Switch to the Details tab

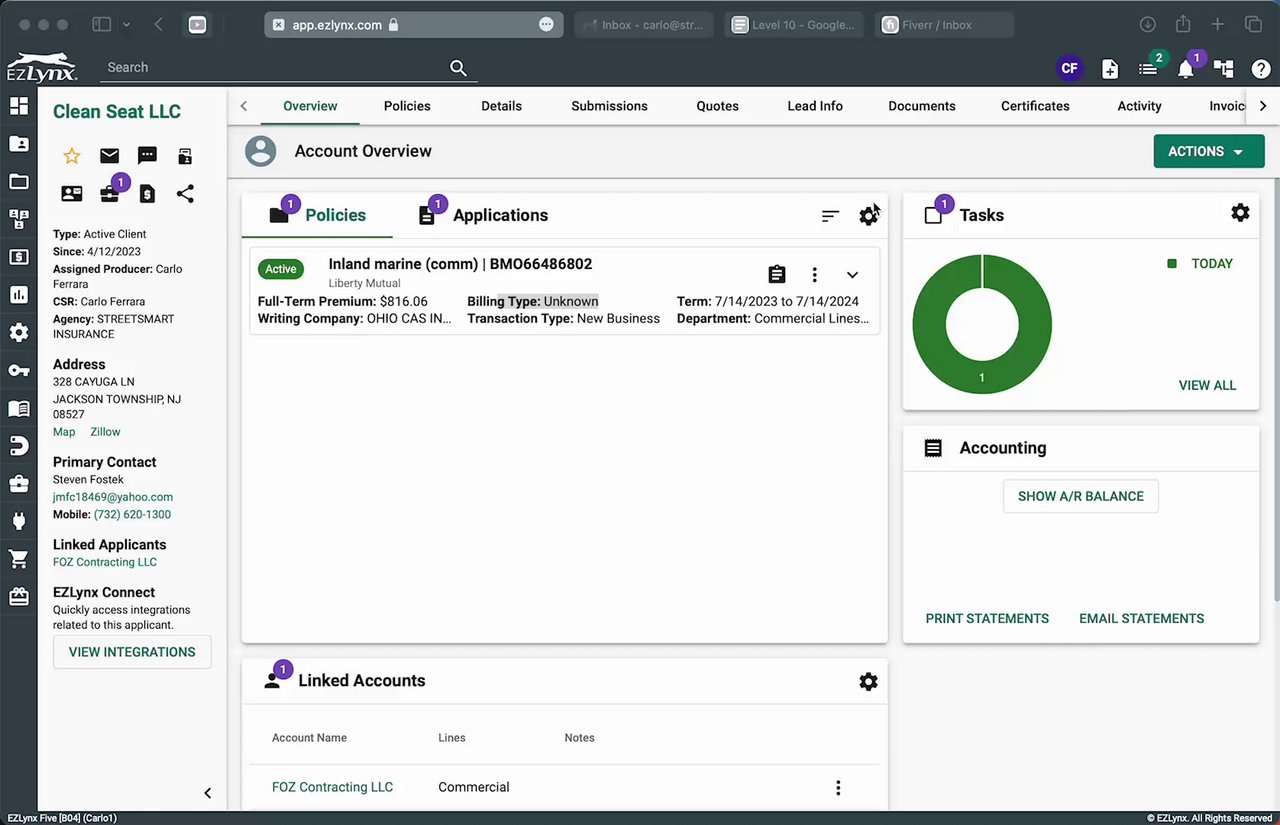pyautogui.click(x=501, y=106)
